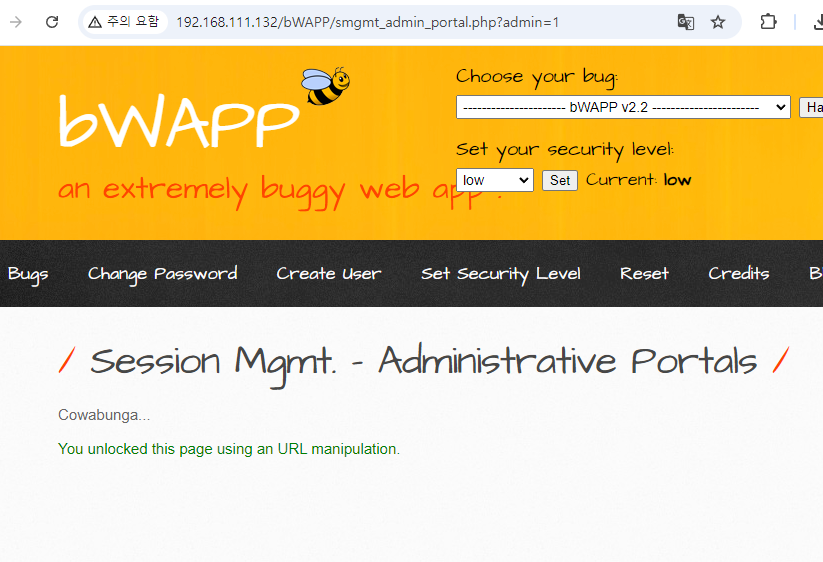The width and height of the screenshot is (823, 562).
Task: Click the Set your security level label
Action: tap(565, 151)
